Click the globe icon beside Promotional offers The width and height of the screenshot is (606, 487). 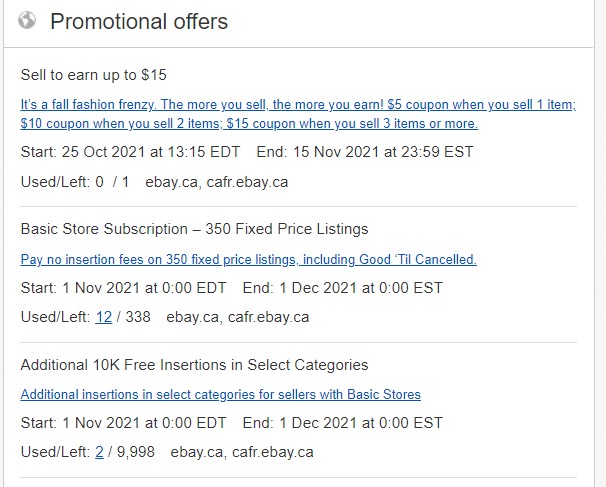(27, 20)
